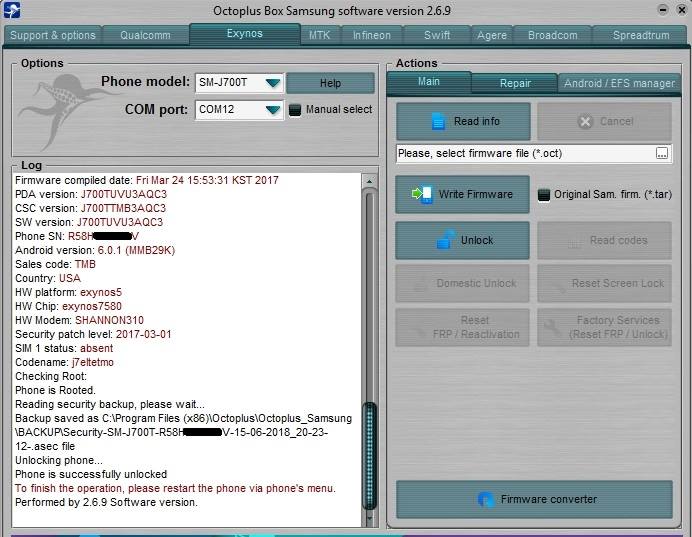This screenshot has height=537, width=692.
Task: Close the Octoplus Box window
Action: click(682, 10)
